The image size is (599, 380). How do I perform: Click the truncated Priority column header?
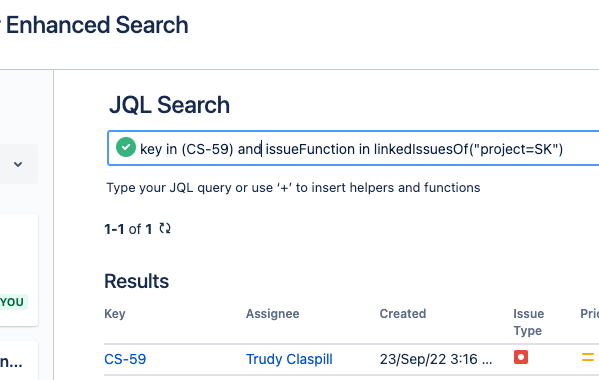click(x=589, y=314)
